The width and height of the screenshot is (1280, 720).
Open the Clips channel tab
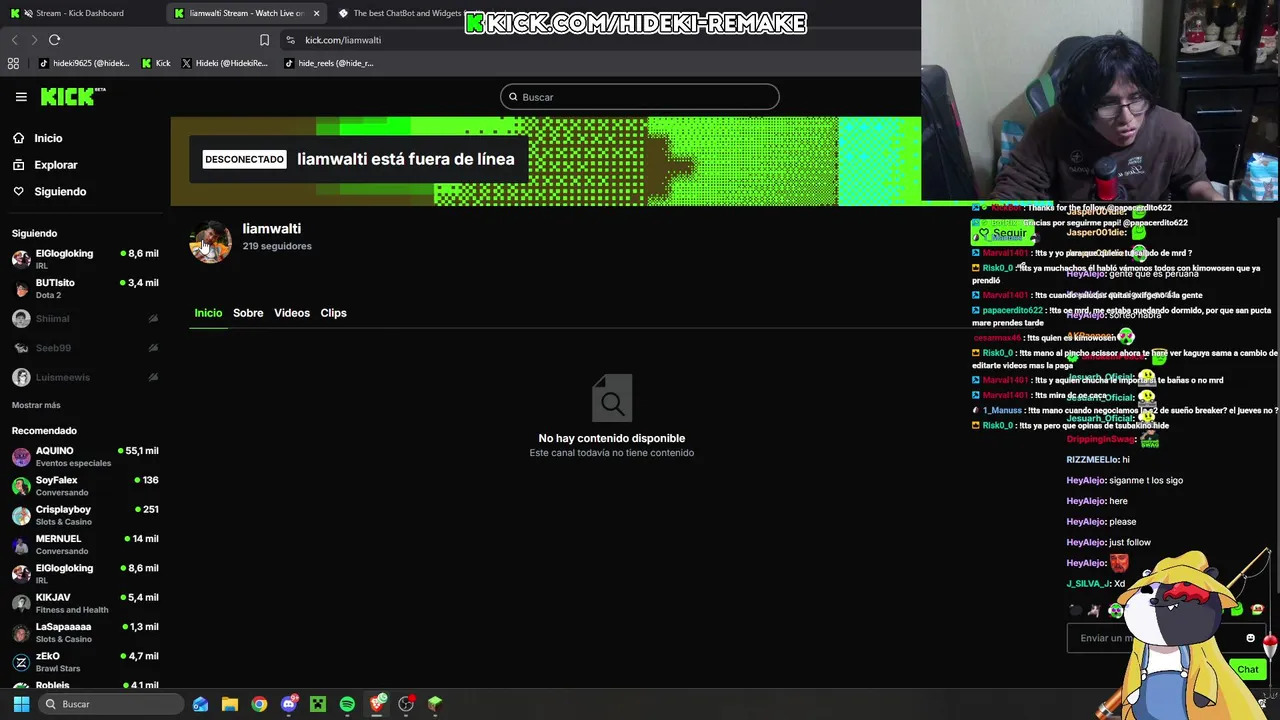click(x=333, y=313)
